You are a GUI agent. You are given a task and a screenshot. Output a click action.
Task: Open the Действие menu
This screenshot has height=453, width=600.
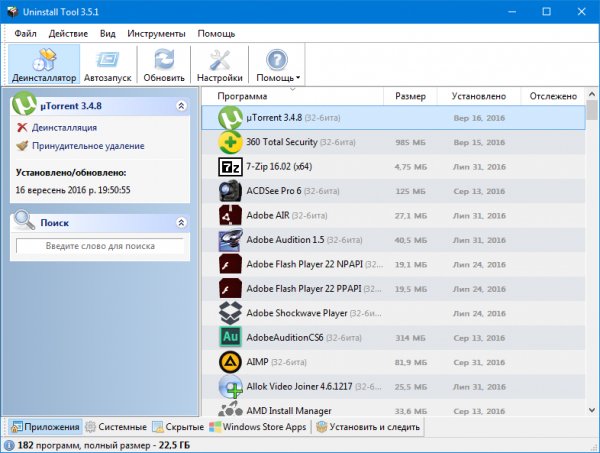click(x=68, y=34)
